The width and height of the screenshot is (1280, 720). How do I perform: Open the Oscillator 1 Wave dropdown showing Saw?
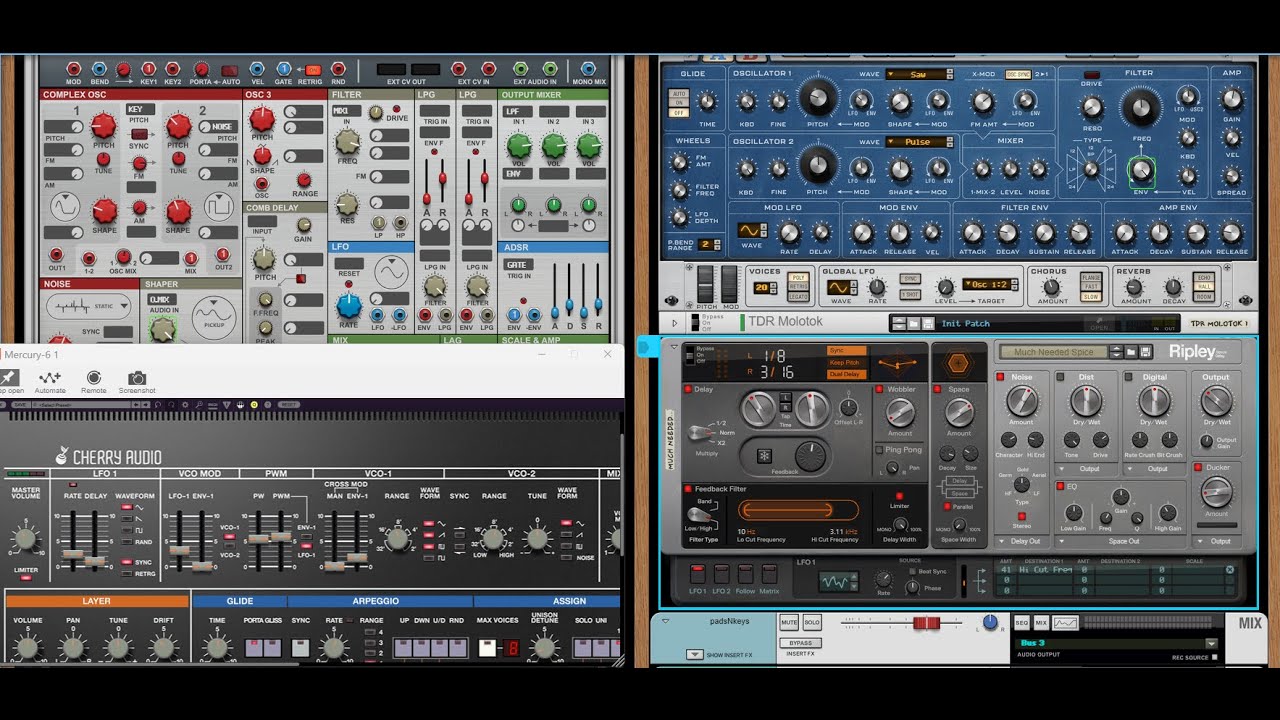point(916,75)
